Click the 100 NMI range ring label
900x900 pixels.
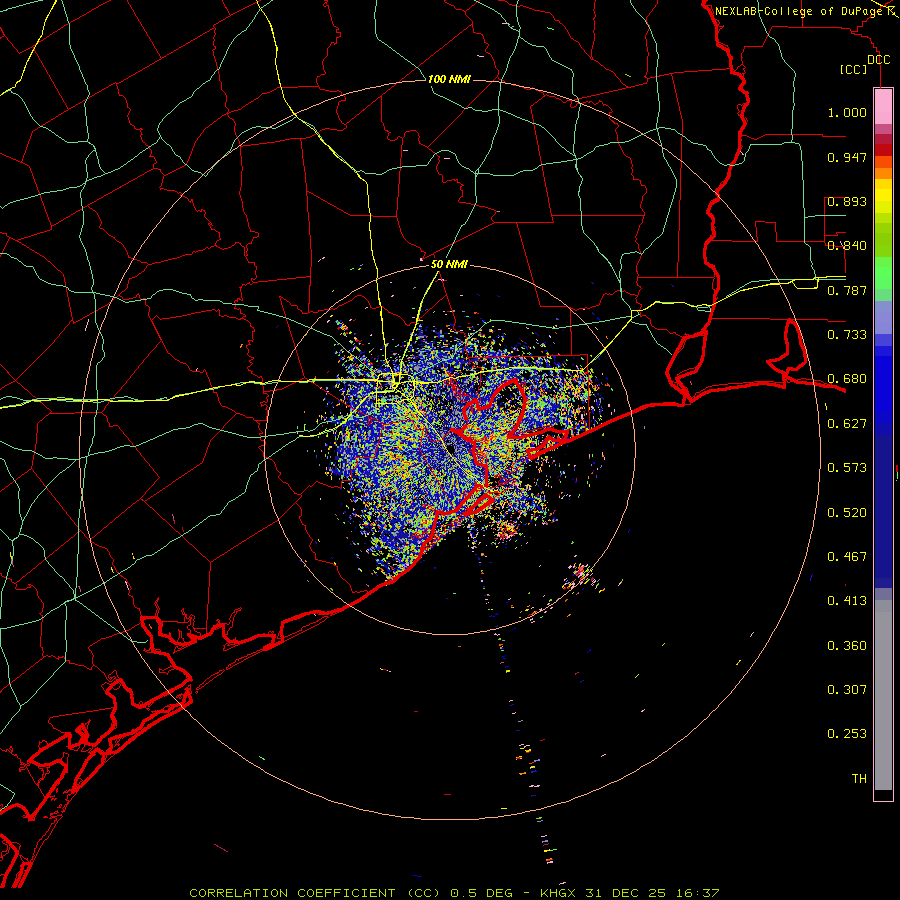click(x=449, y=79)
